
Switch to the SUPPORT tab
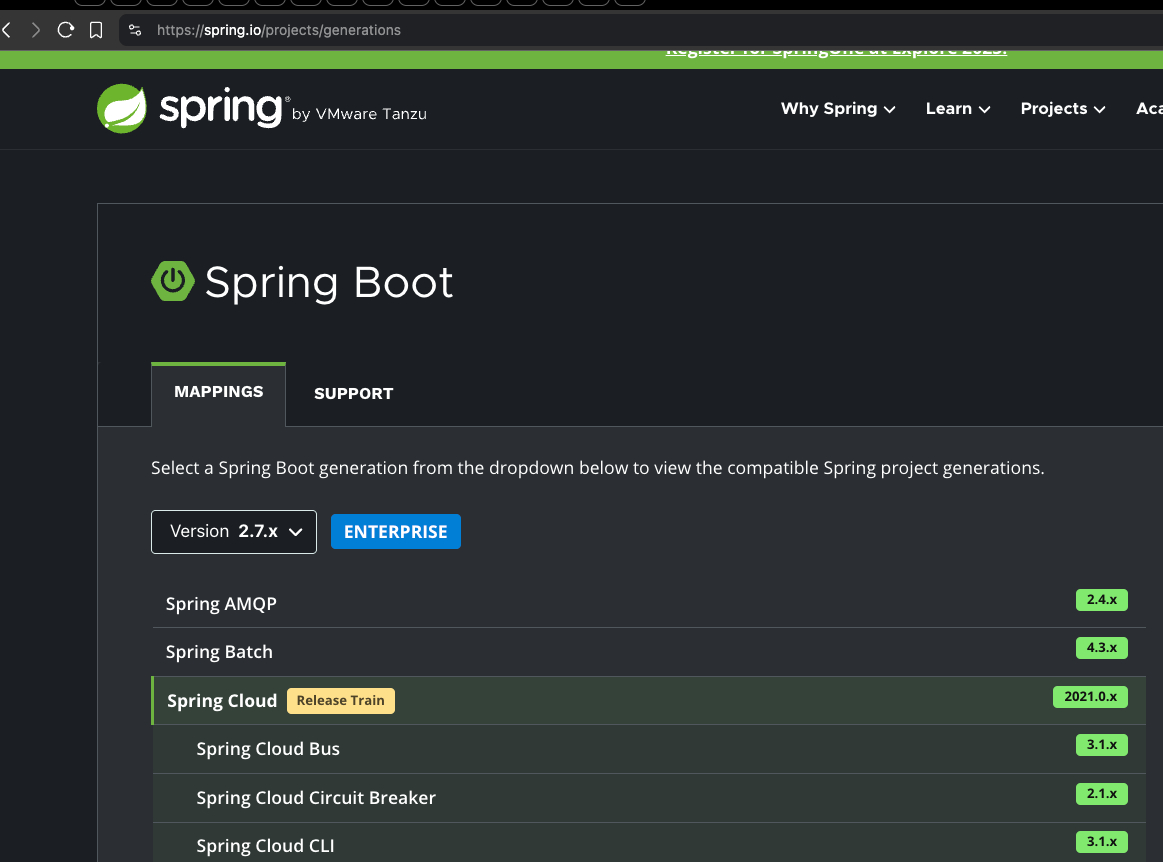(x=353, y=394)
